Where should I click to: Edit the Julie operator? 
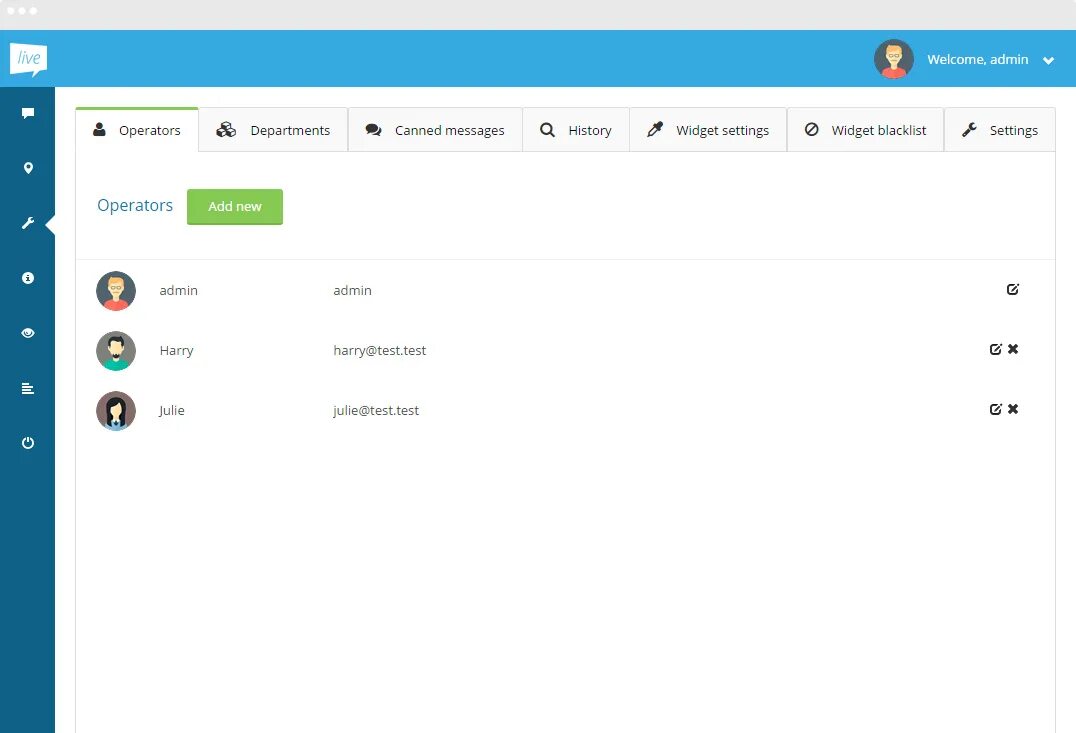[x=996, y=409]
